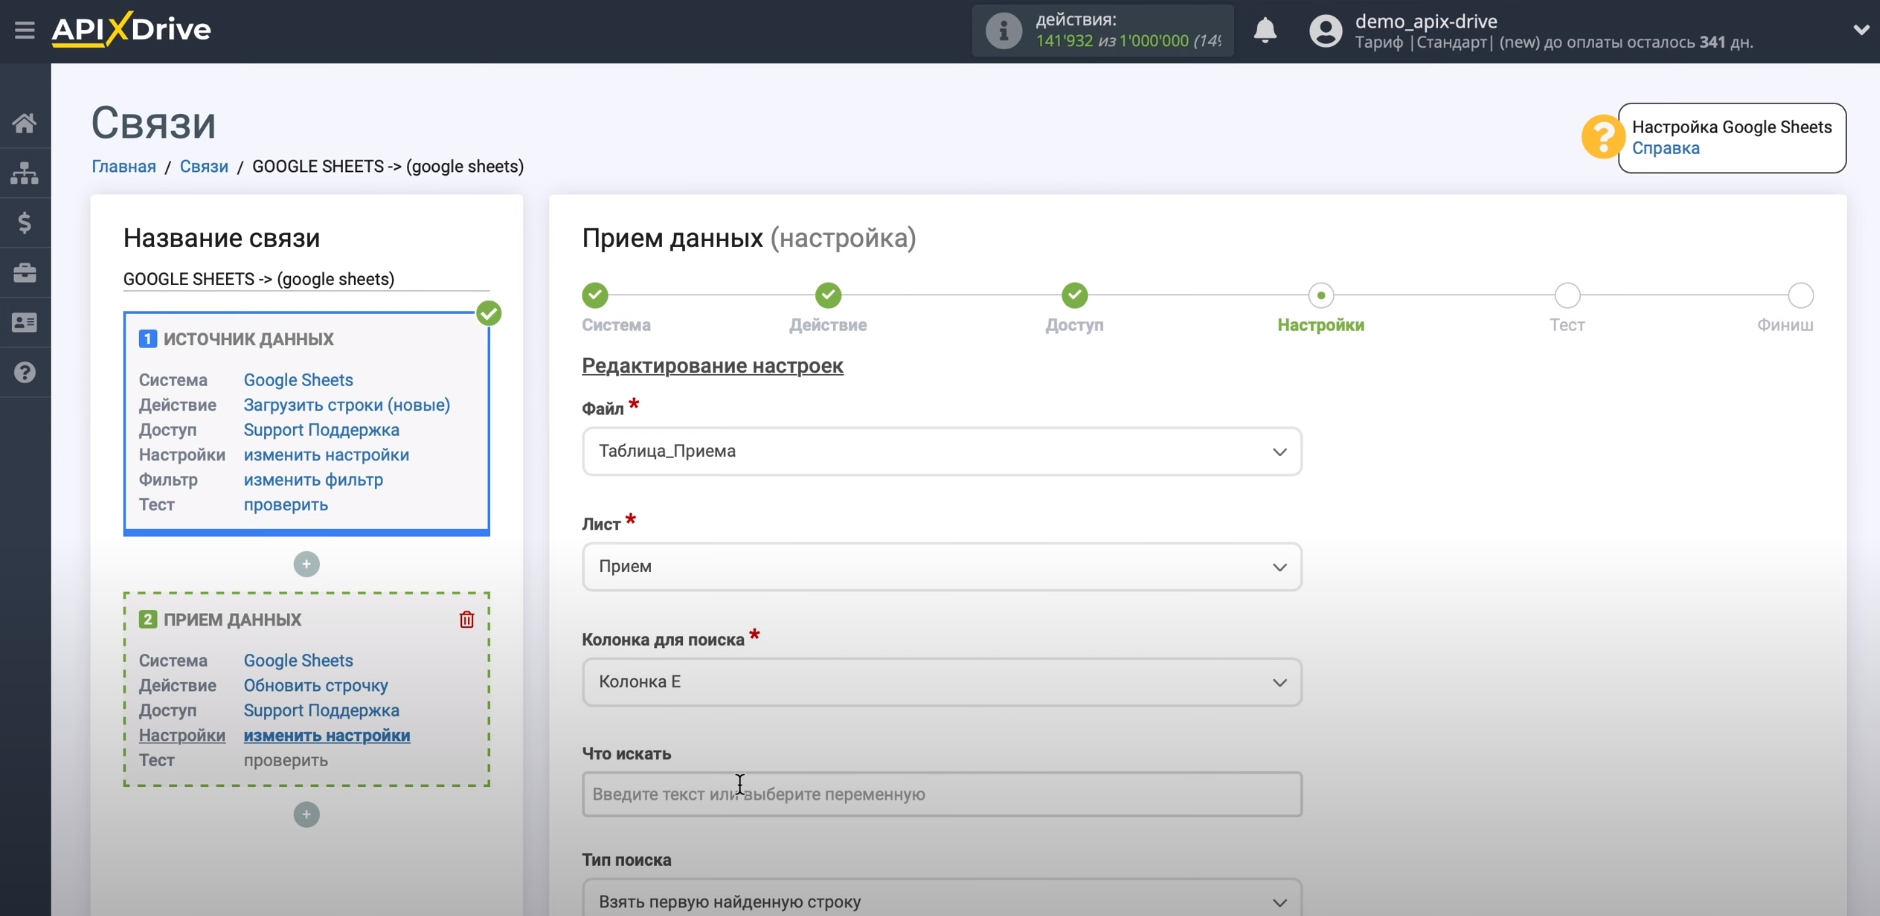The image size is (1880, 916).
Task: Open the question mark help sidebar icon
Action: [25, 373]
